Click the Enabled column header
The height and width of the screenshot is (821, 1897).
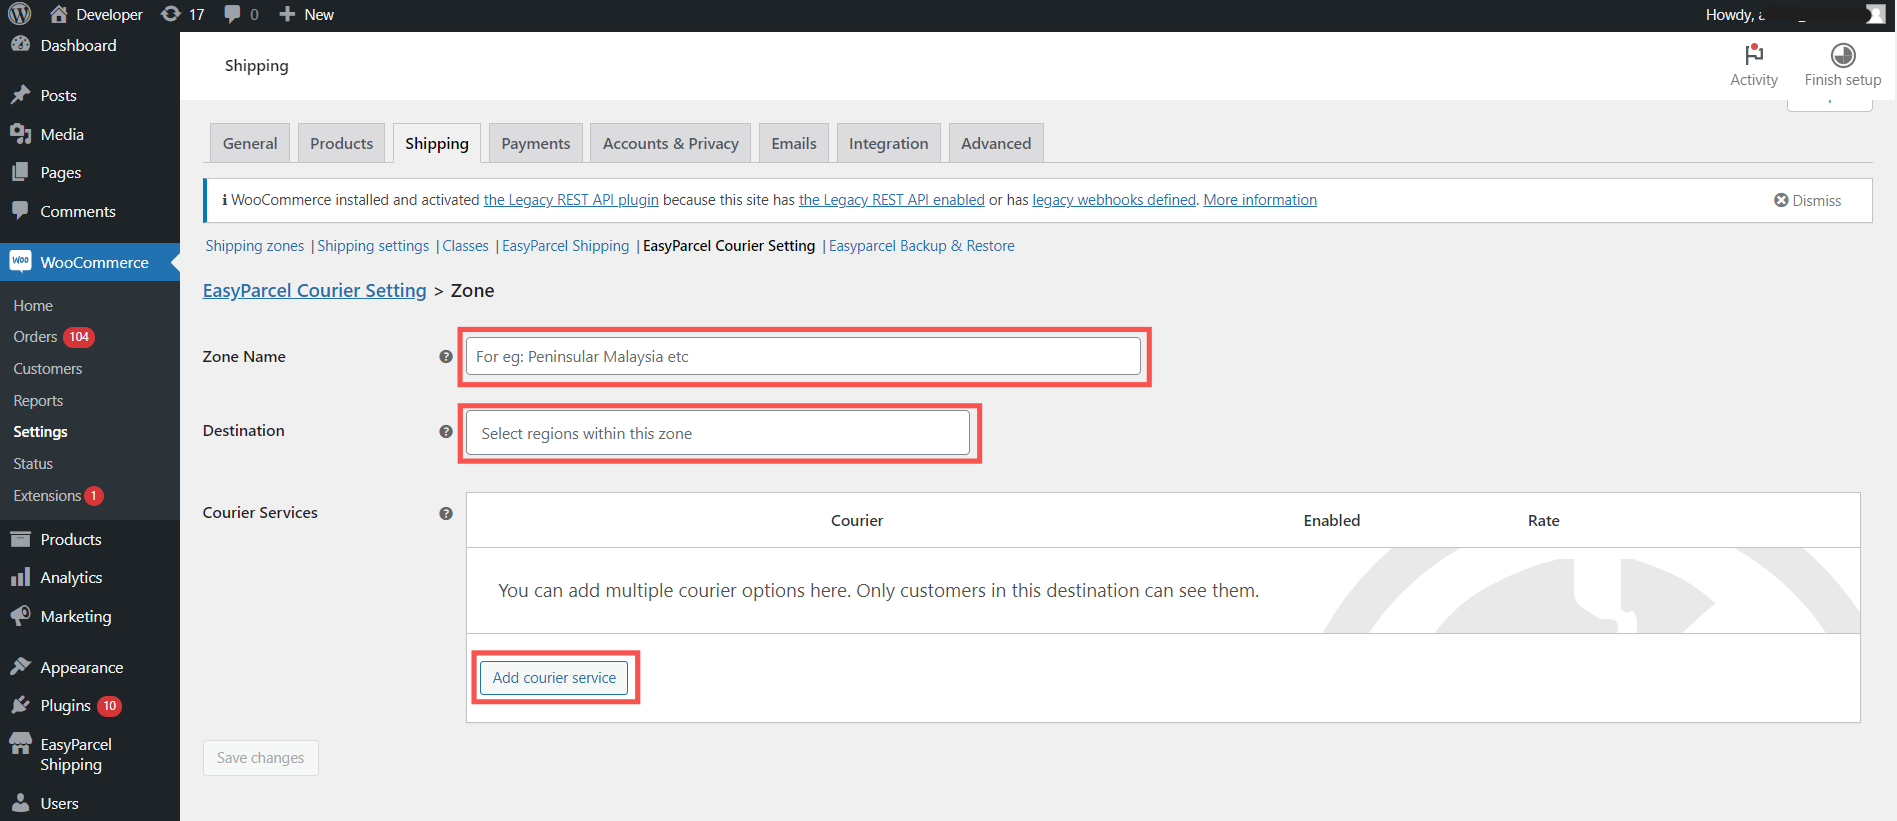click(1332, 520)
